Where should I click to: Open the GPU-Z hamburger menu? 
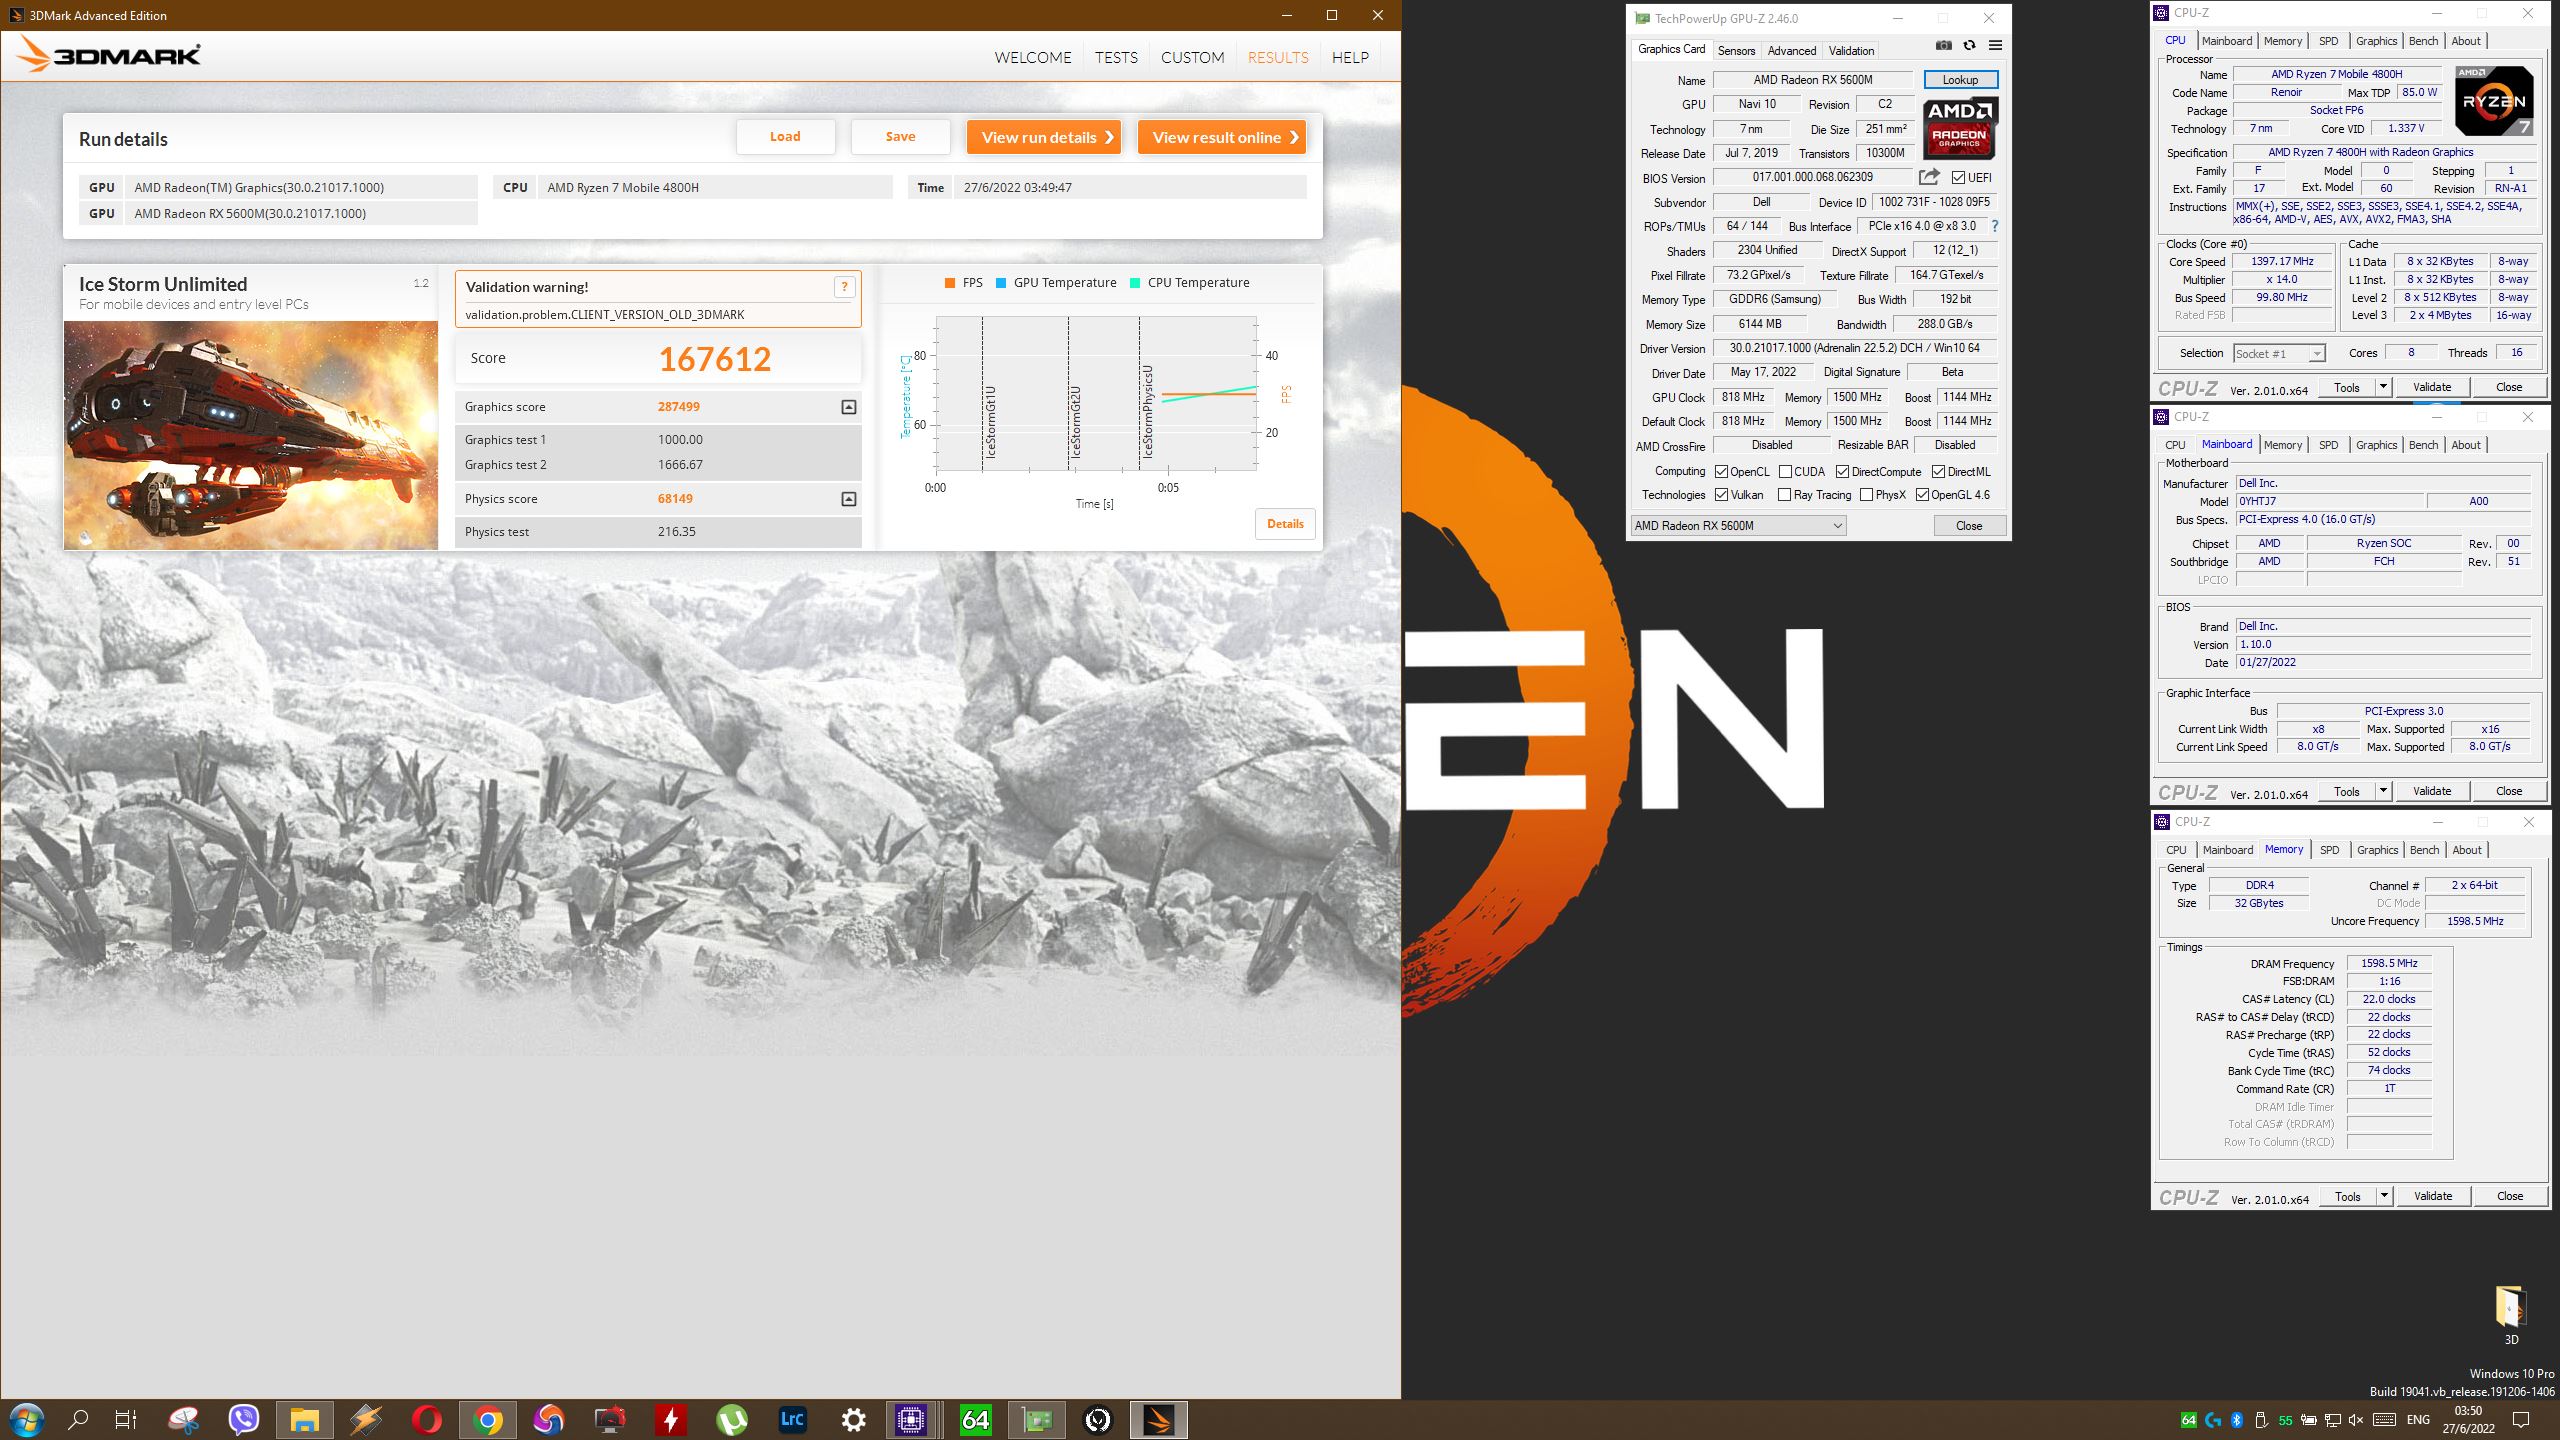(1995, 45)
